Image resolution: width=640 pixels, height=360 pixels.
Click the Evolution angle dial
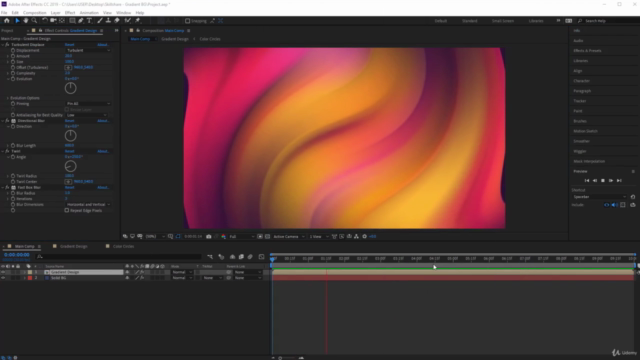tap(70, 88)
